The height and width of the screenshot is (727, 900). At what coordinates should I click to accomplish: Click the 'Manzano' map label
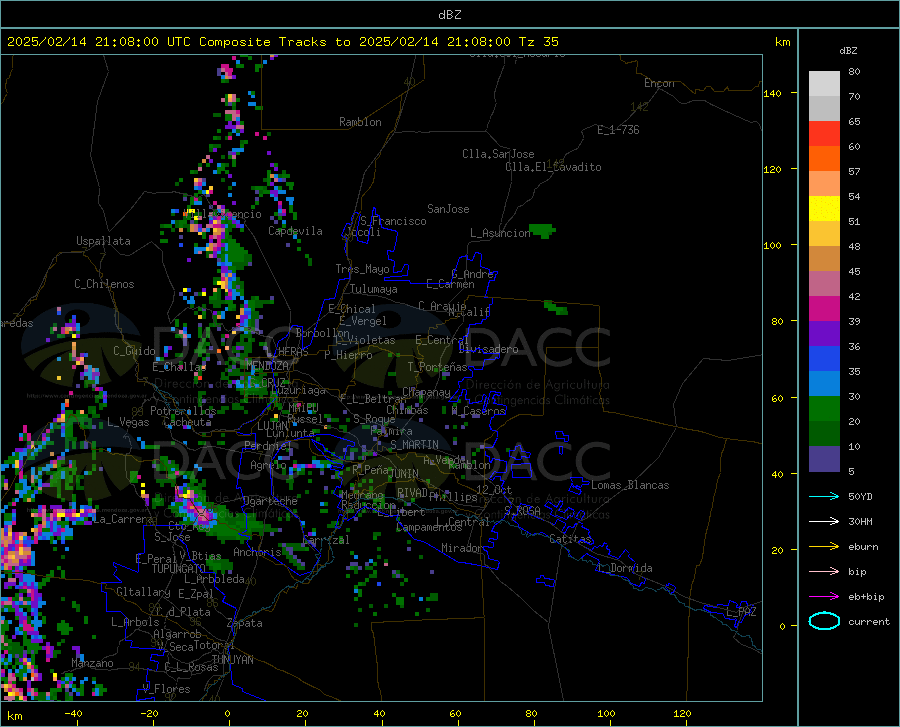pyautogui.click(x=92, y=663)
